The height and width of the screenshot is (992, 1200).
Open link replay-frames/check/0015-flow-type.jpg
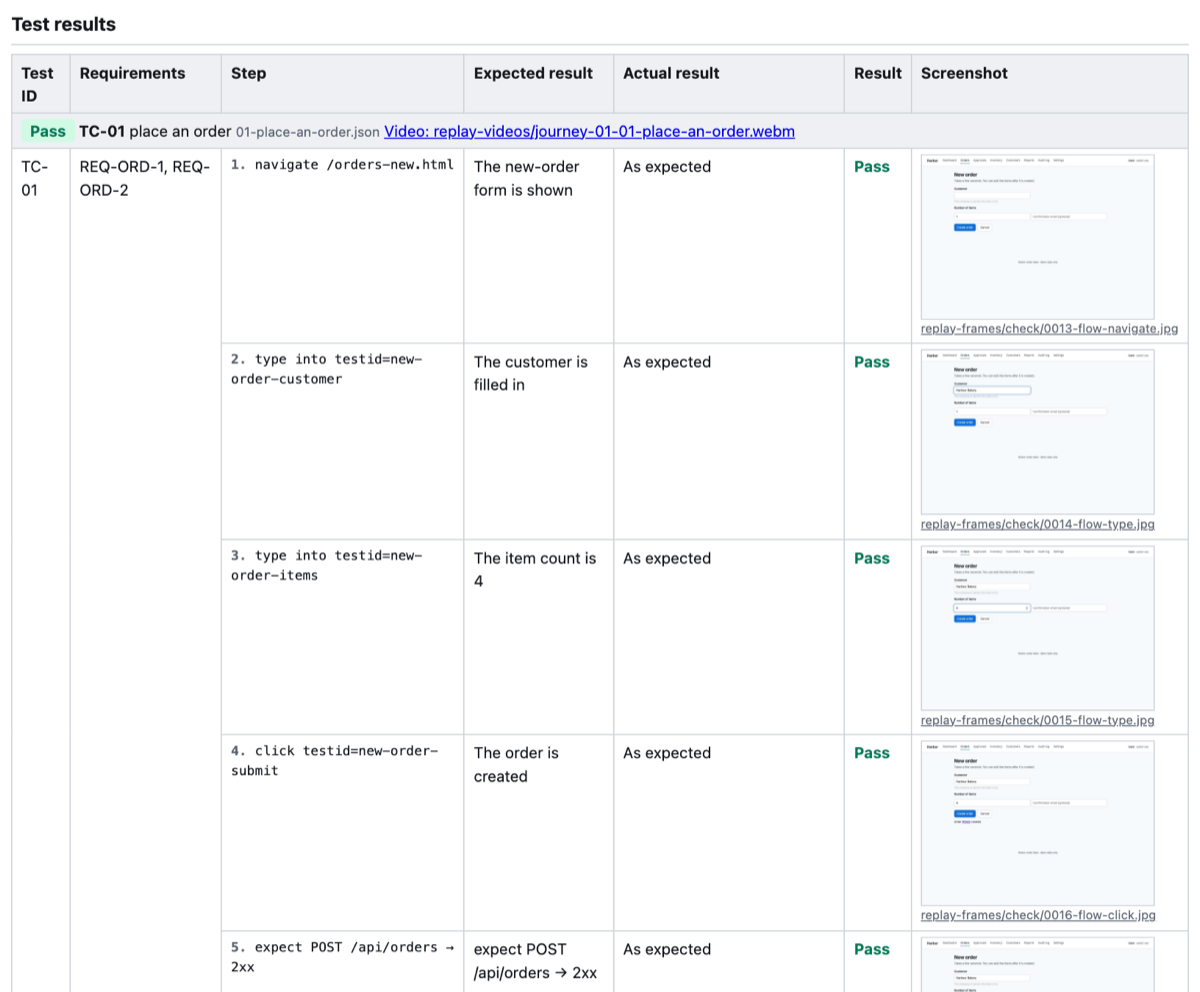pyautogui.click(x=1038, y=720)
